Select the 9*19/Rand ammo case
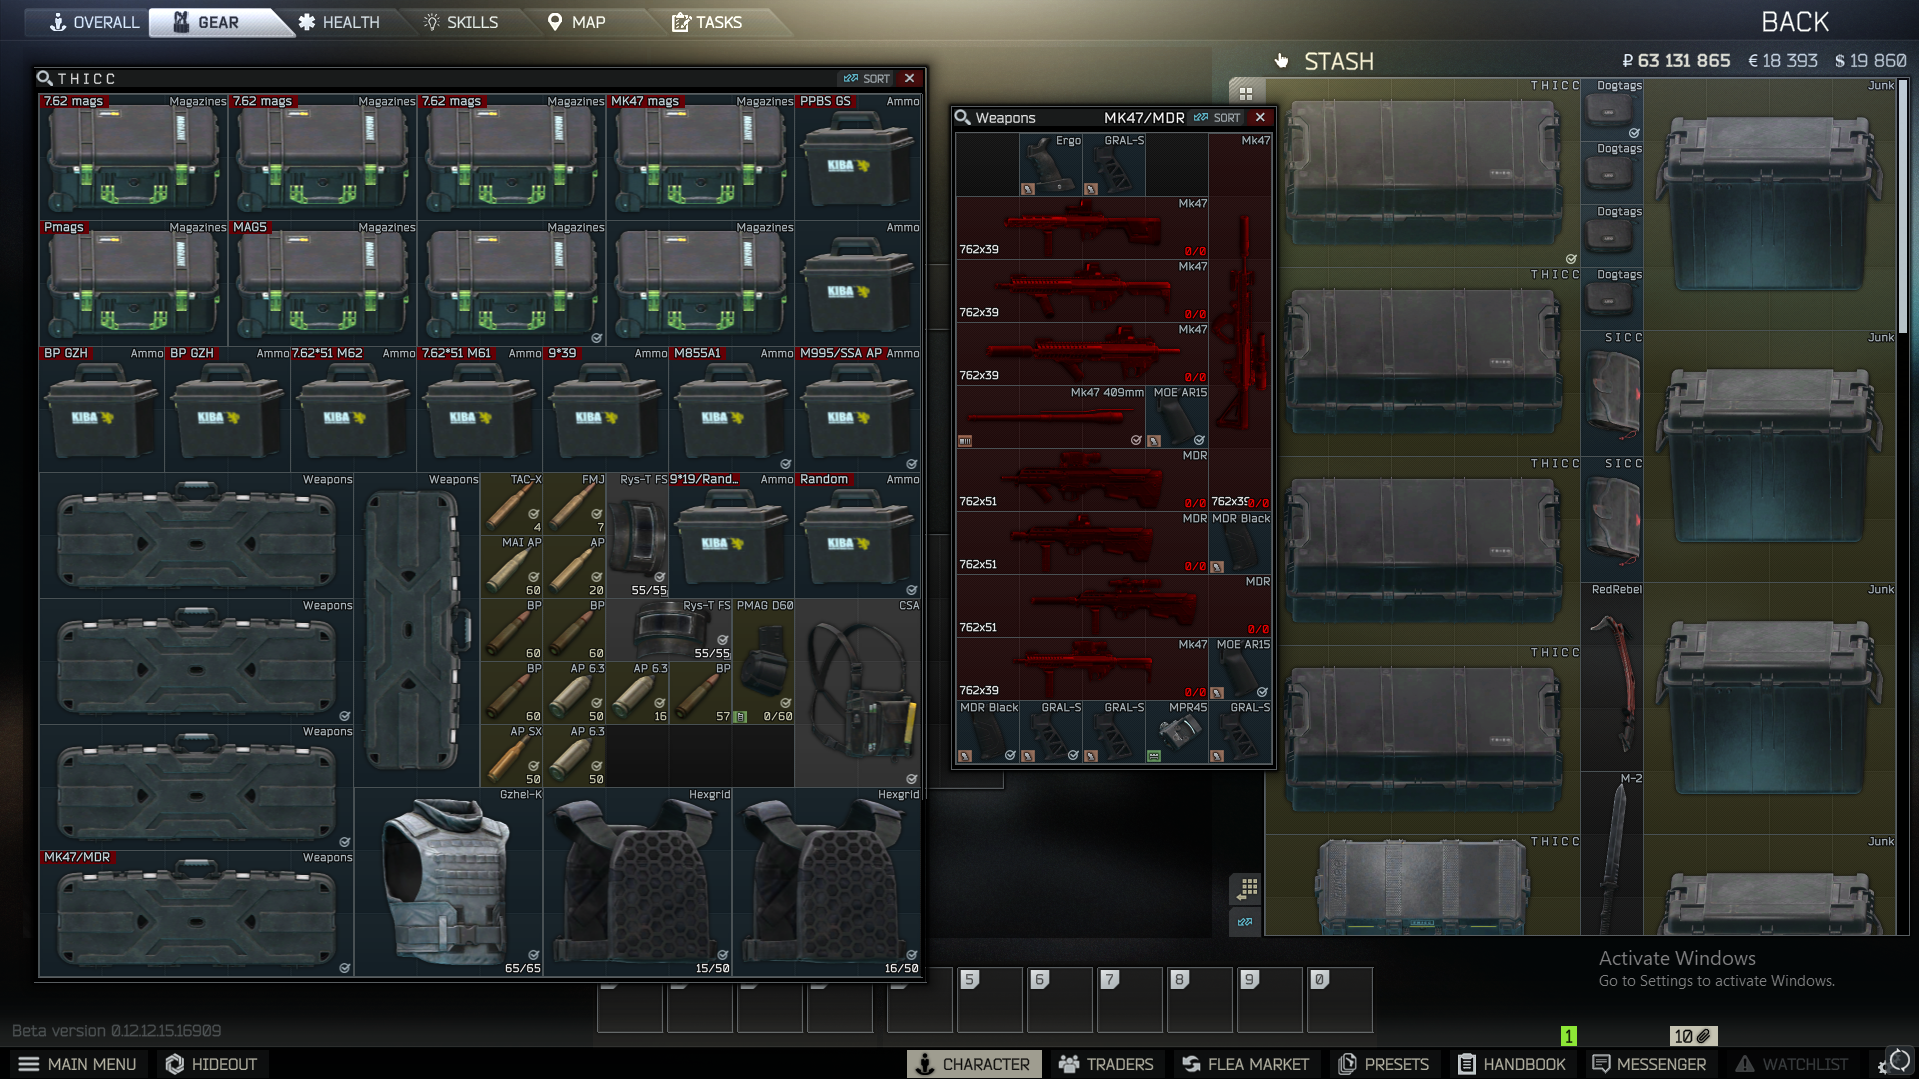This screenshot has height=1079, width=1919. pos(732,536)
